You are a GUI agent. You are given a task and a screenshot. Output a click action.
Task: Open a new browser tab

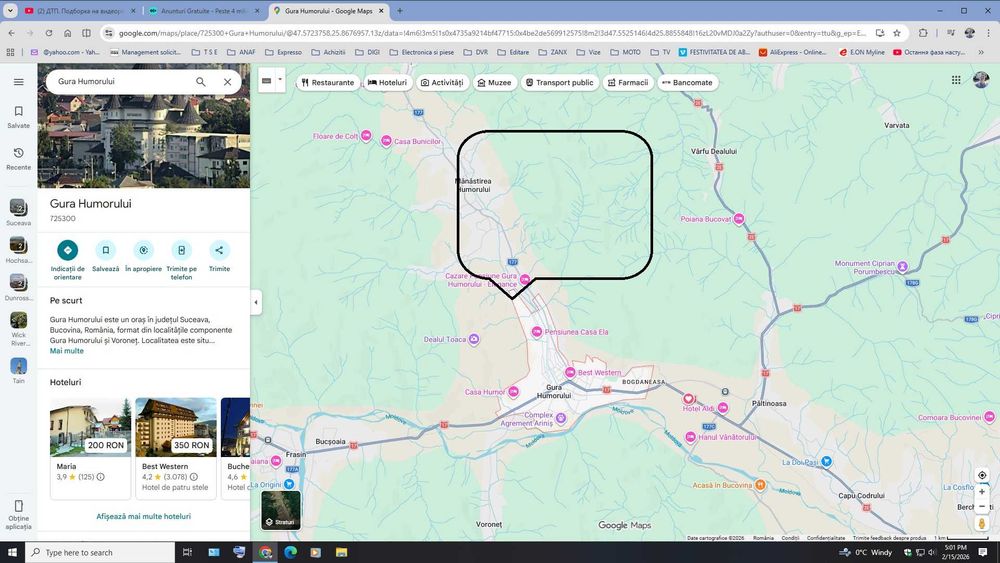[x=400, y=11]
